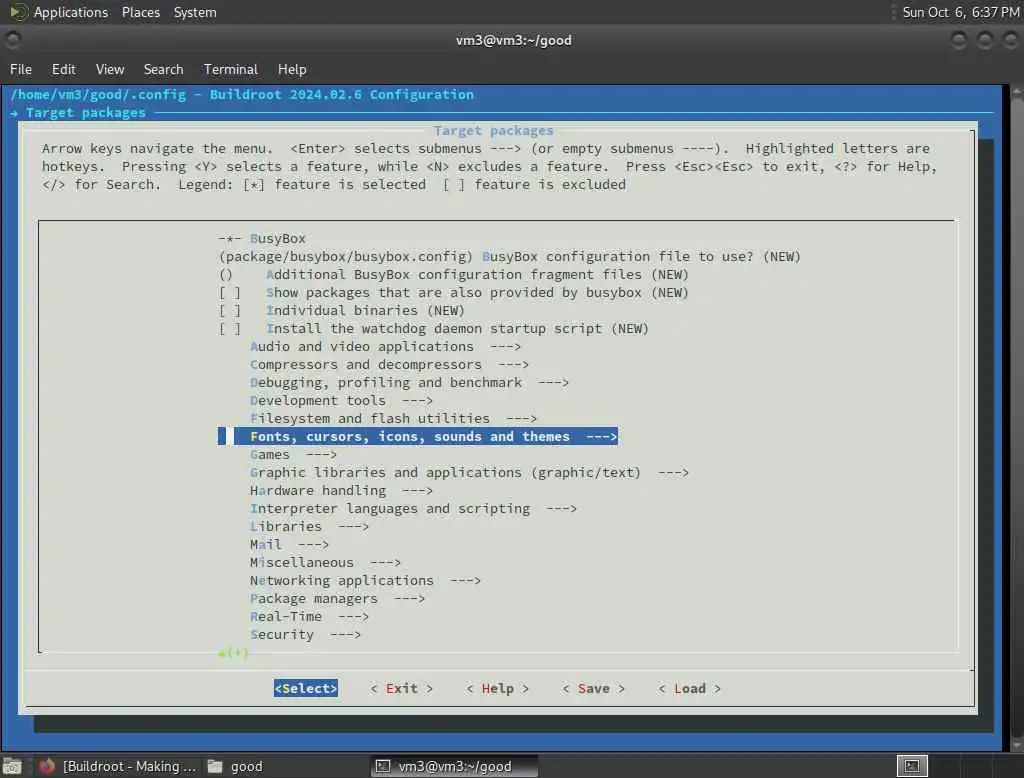Expand 'Hardware handling' submenu
The image size is (1024, 778).
coord(342,491)
